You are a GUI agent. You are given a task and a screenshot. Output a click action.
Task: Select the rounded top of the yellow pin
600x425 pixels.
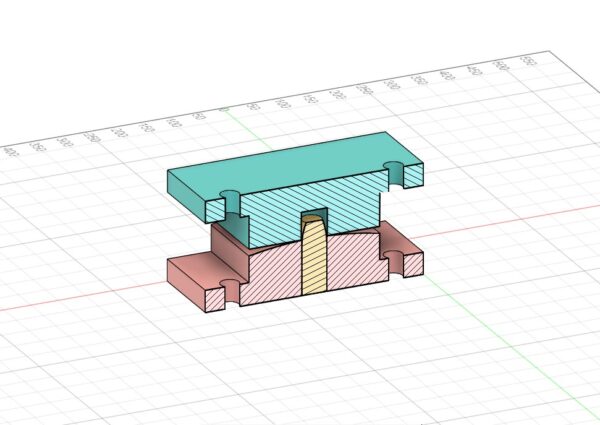click(311, 219)
